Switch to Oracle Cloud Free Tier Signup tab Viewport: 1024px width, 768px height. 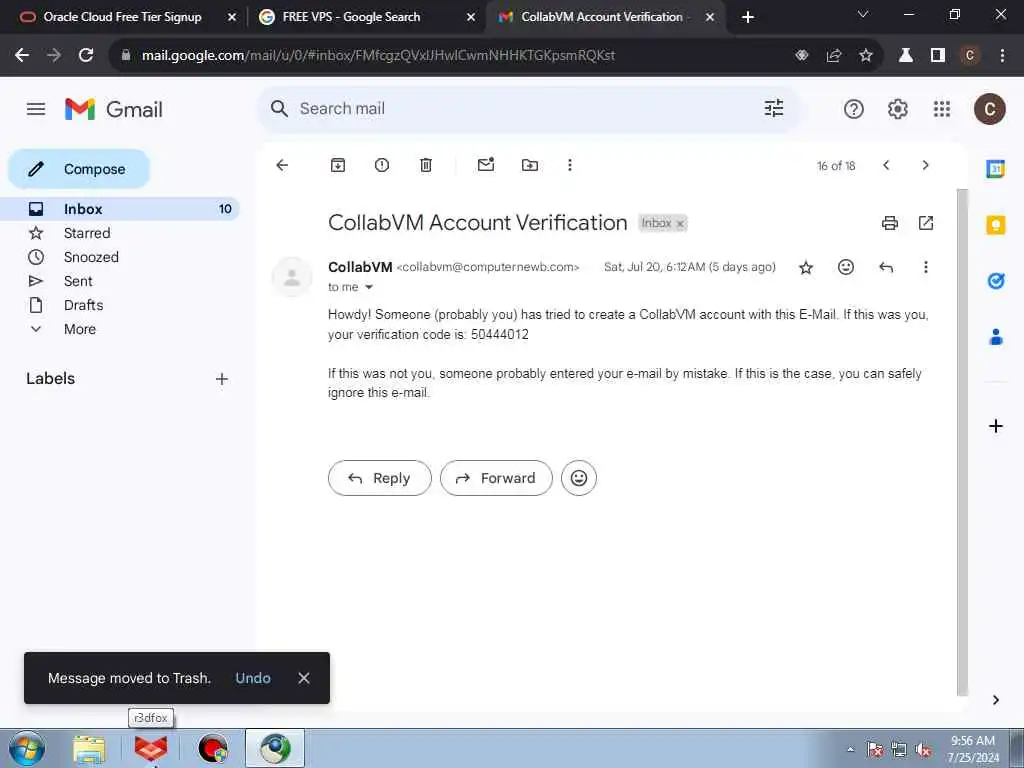point(123,17)
